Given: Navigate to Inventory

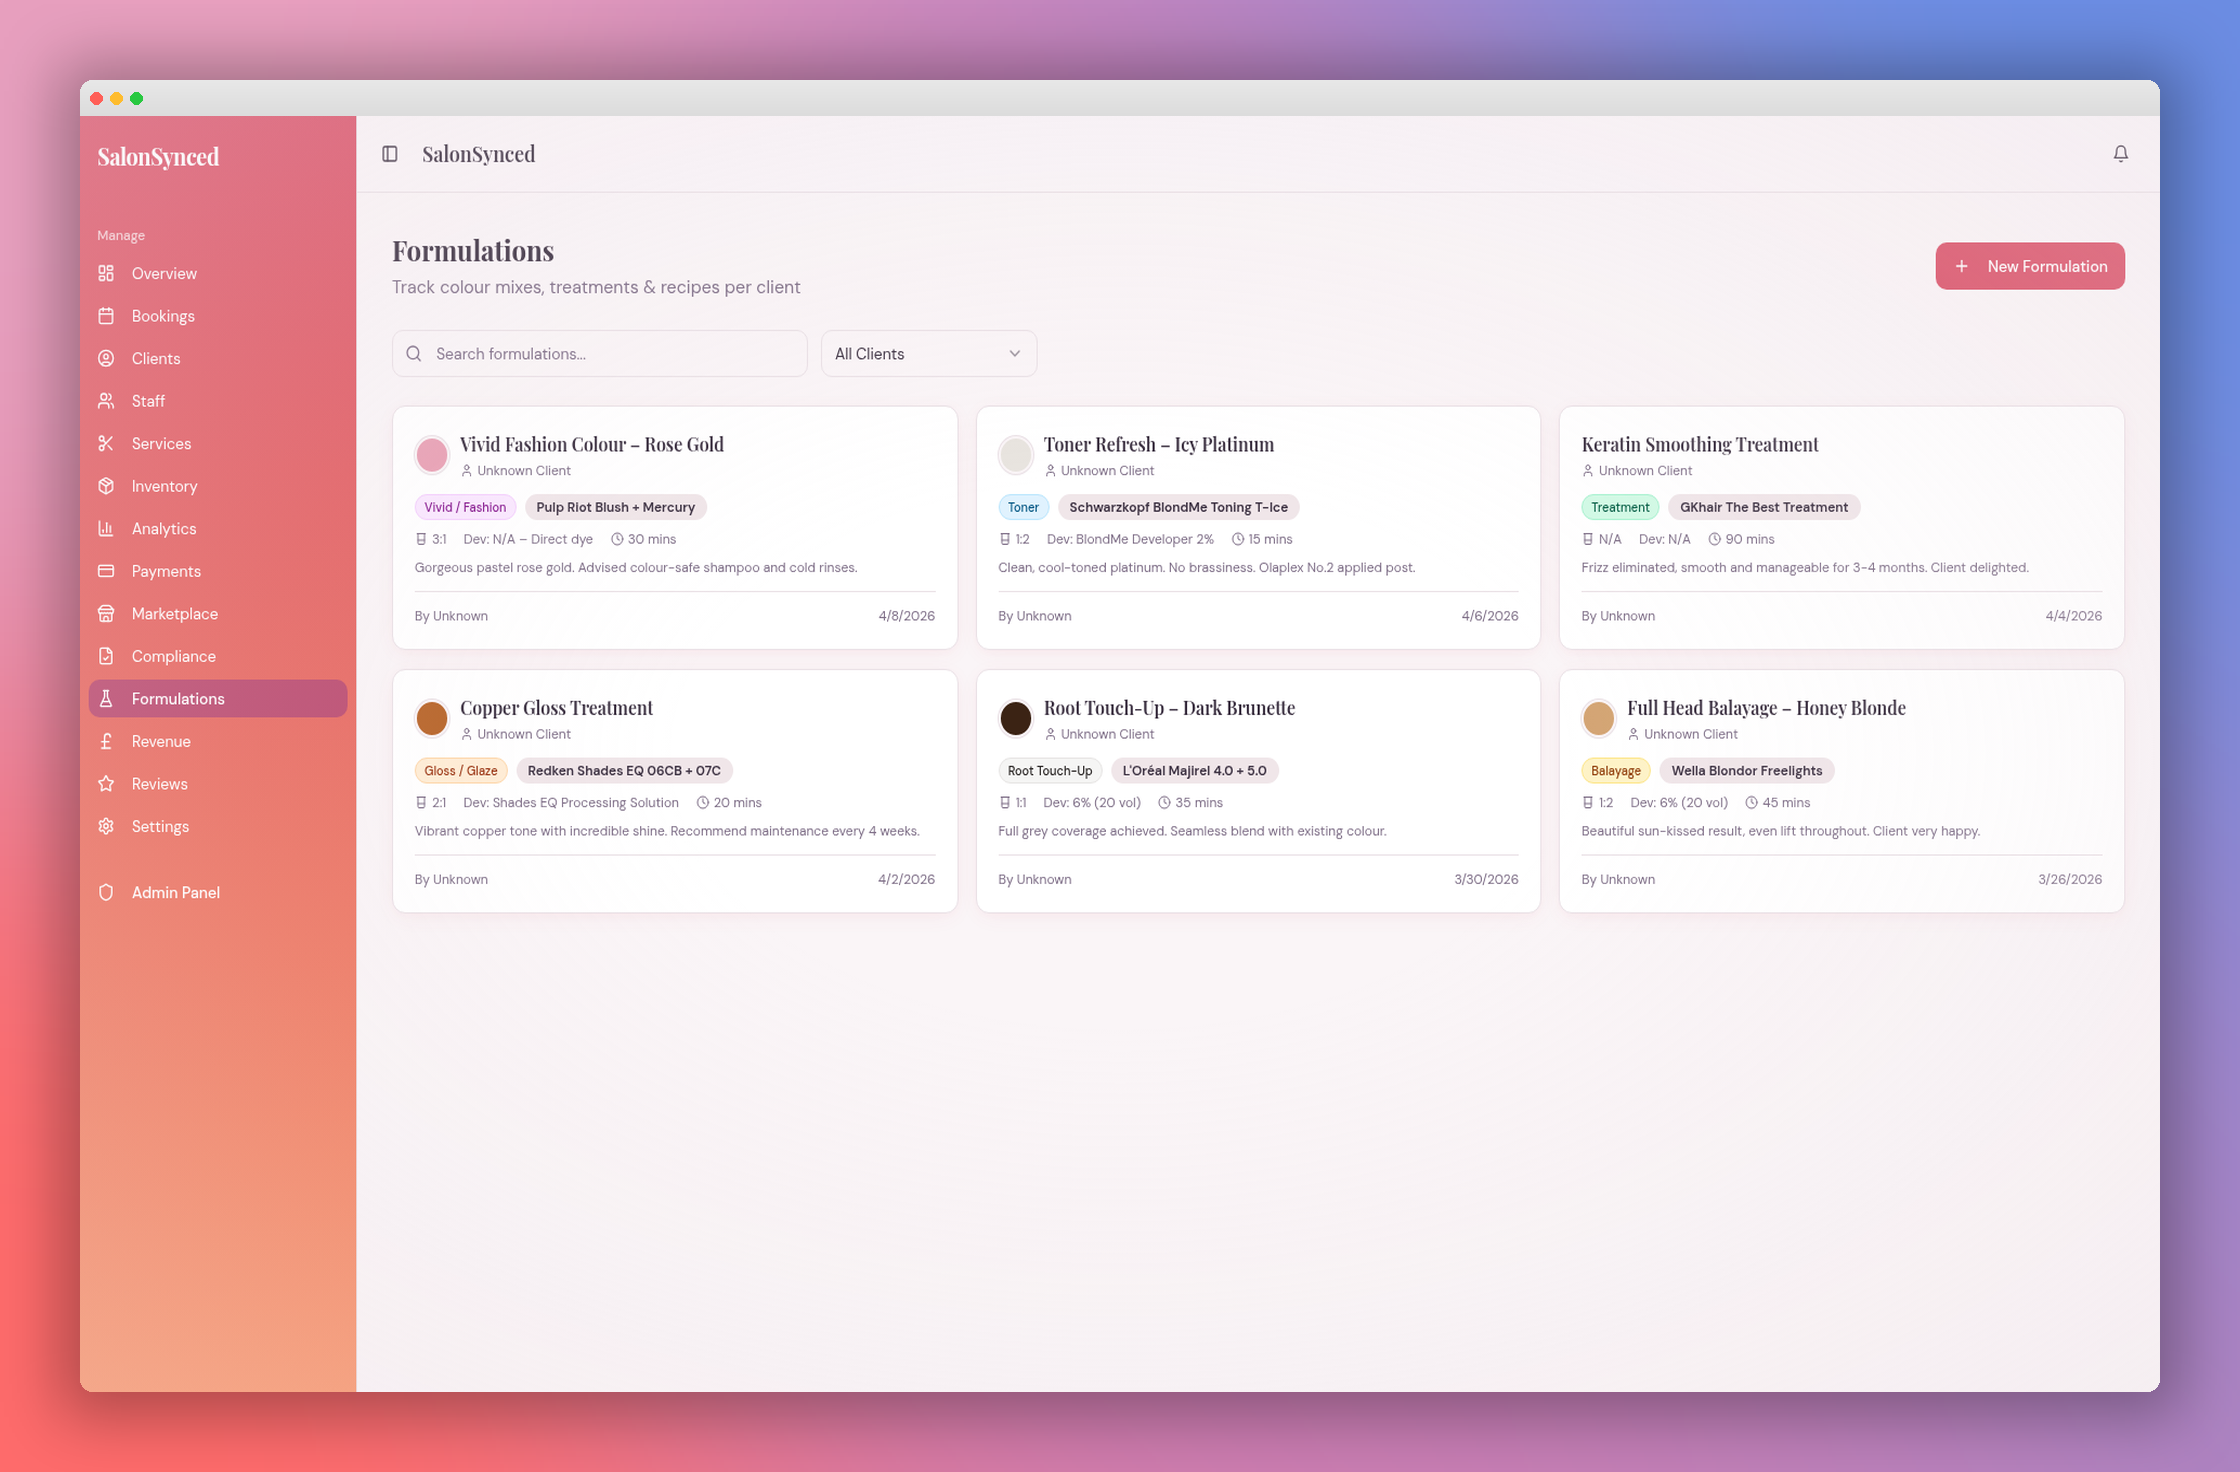Looking at the screenshot, I should (x=218, y=486).
